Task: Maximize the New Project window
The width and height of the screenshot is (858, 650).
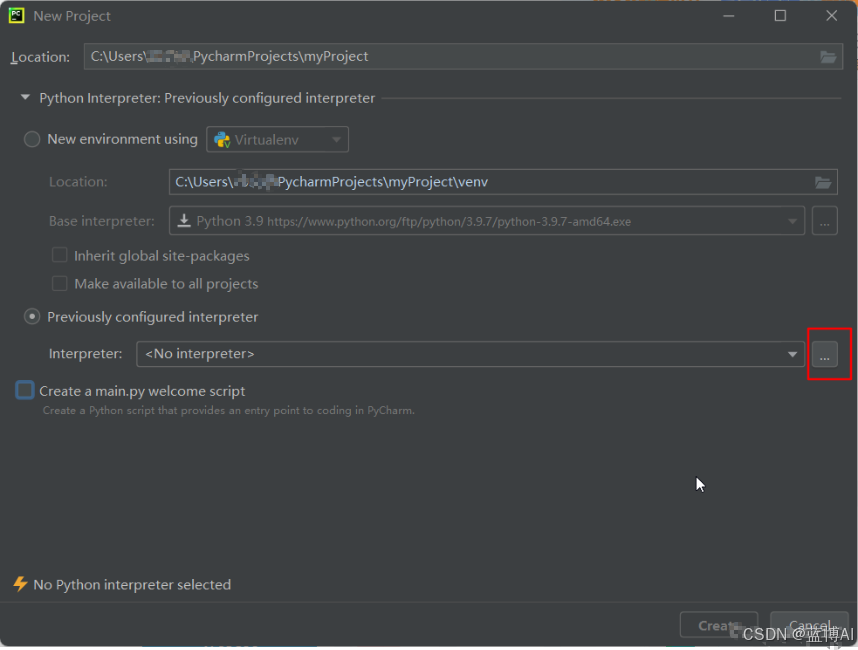Action: [x=780, y=16]
